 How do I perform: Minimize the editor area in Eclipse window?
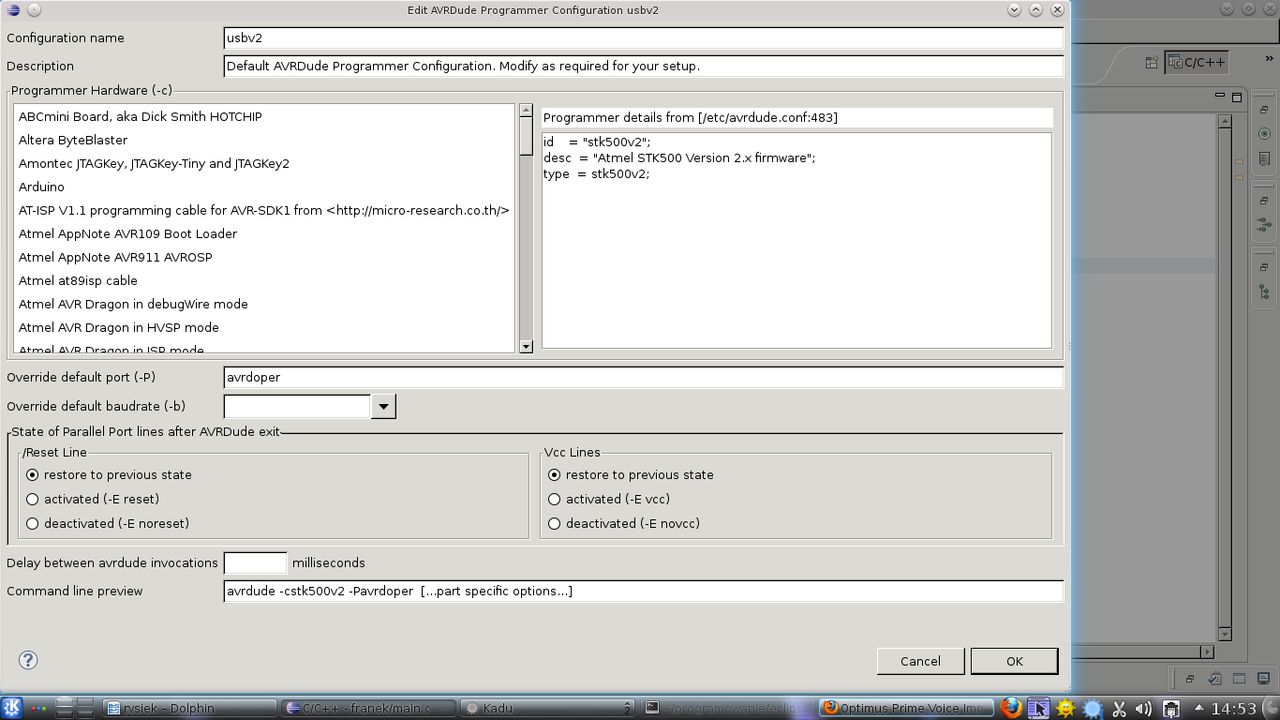(1220, 96)
